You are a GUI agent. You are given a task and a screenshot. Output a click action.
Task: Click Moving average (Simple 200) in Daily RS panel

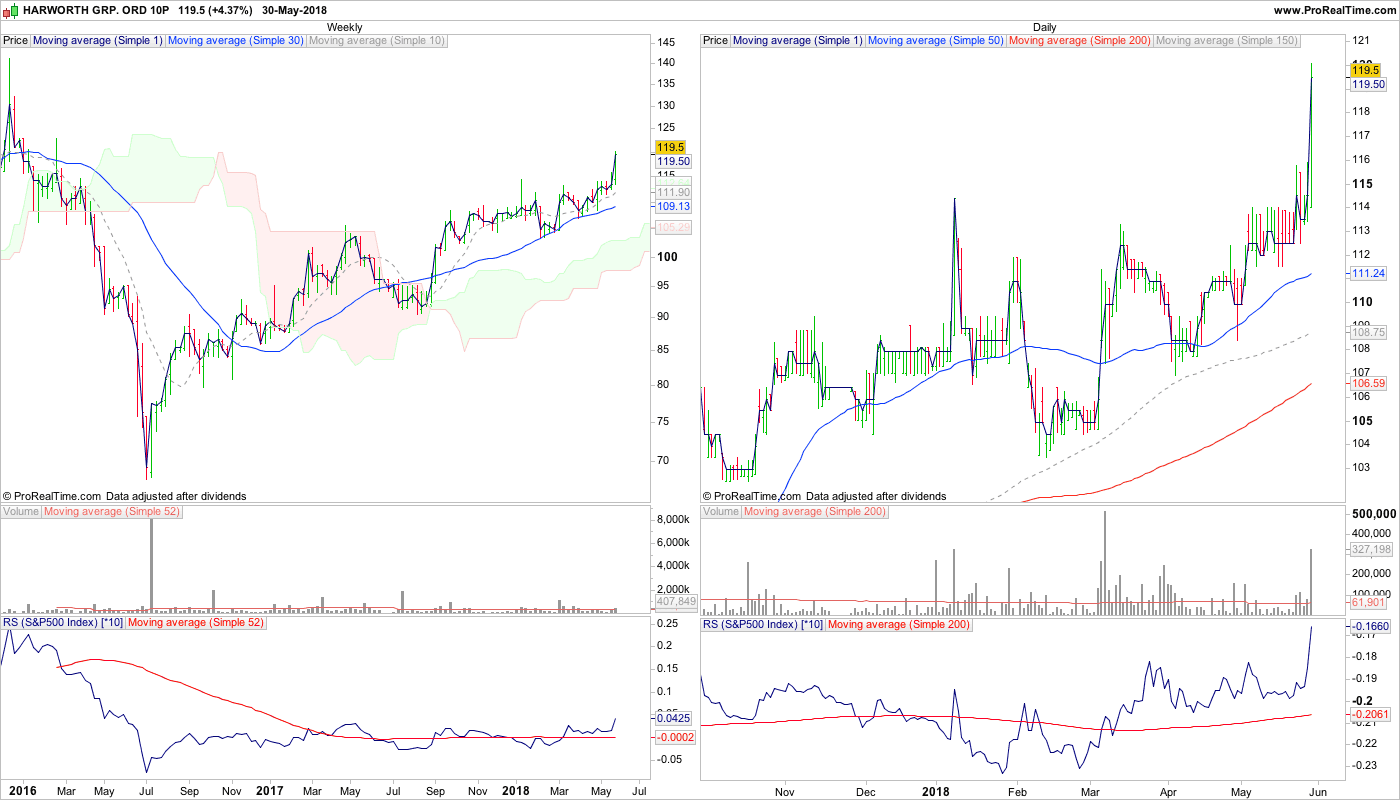tap(901, 623)
